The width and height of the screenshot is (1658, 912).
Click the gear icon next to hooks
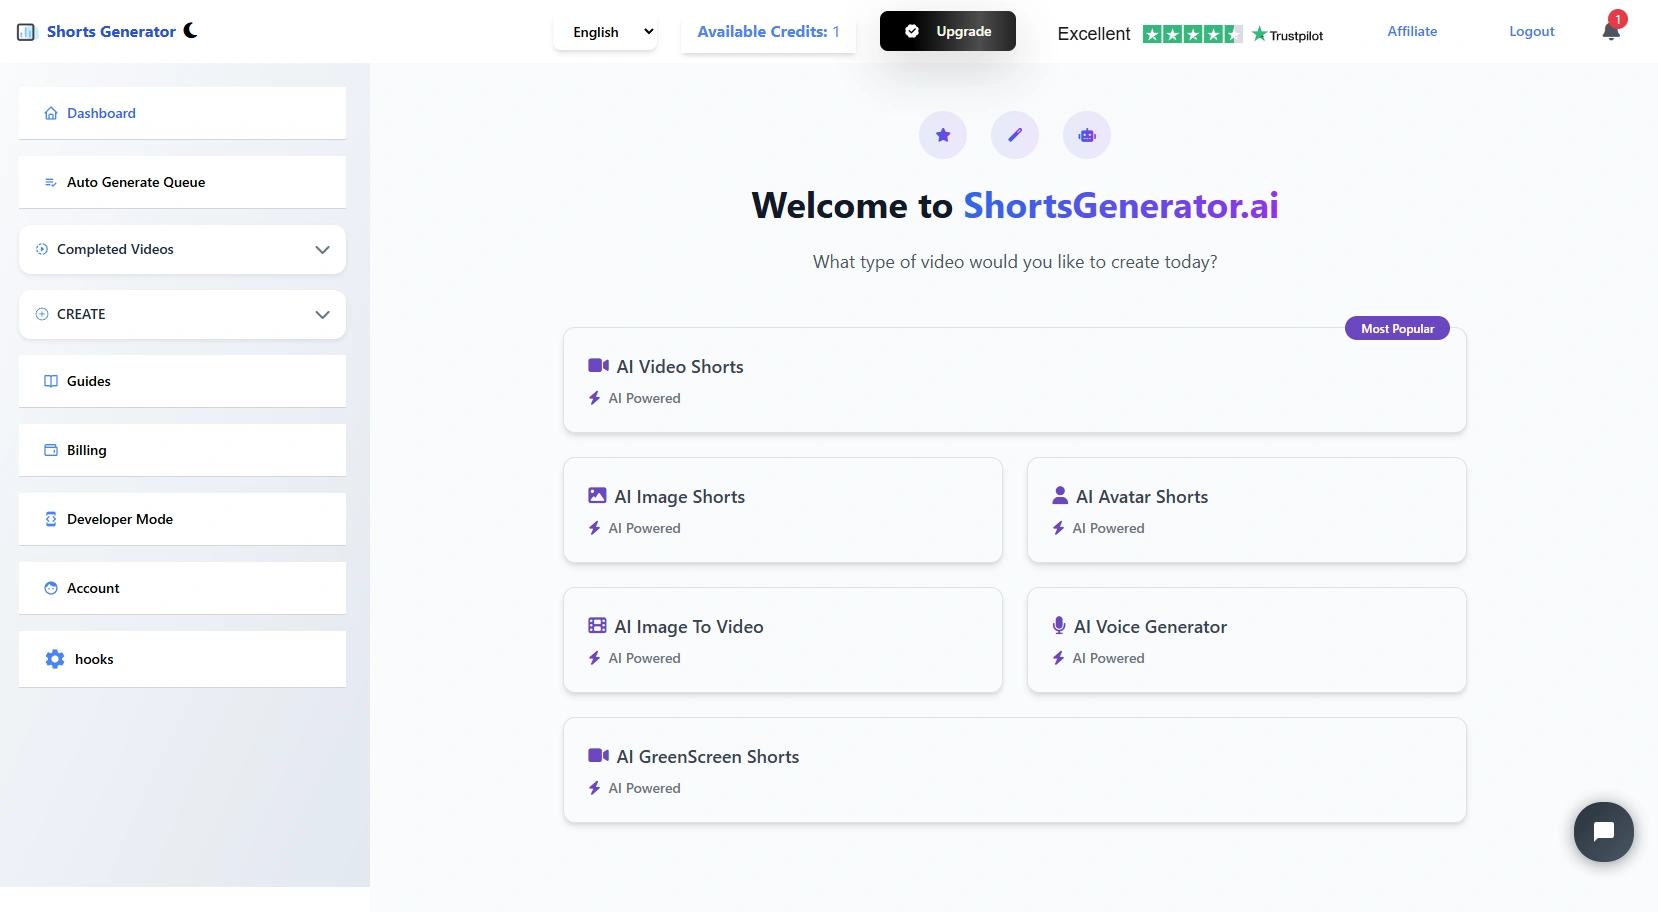point(55,659)
